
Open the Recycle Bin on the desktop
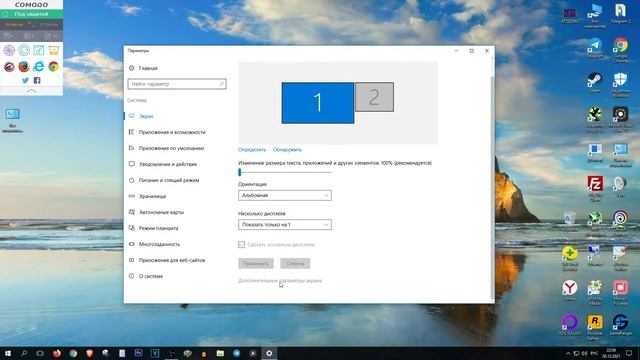(x=569, y=221)
